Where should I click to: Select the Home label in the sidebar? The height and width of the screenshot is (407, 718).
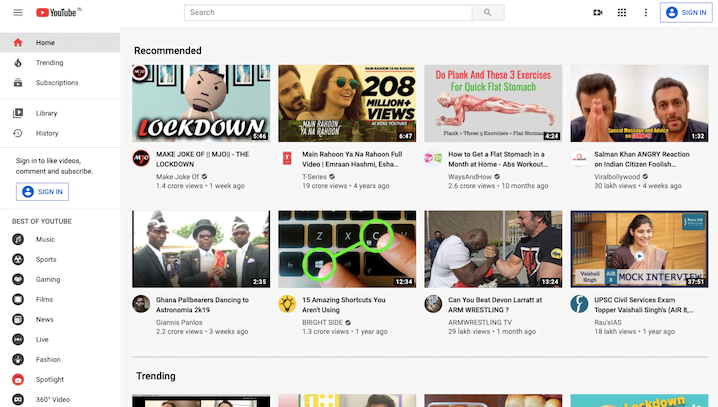click(45, 43)
